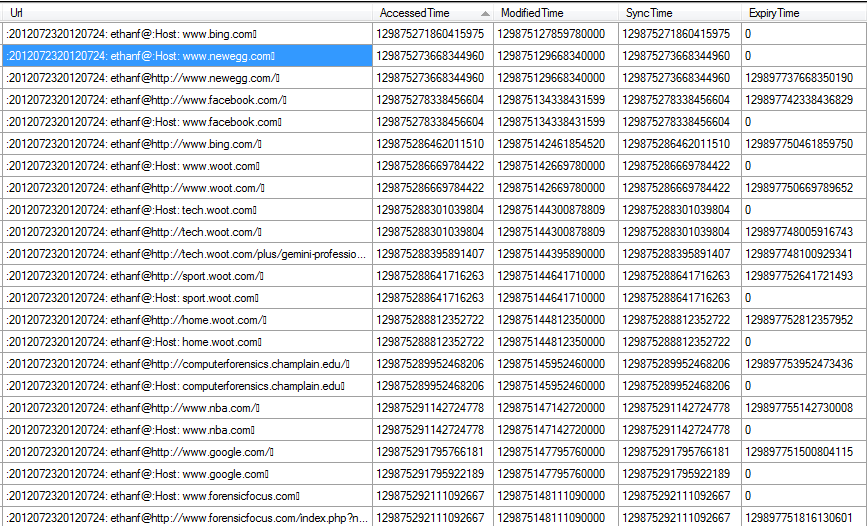Click AccessedTime cell 129875271860415975
867x526 pixels.
tap(433, 34)
